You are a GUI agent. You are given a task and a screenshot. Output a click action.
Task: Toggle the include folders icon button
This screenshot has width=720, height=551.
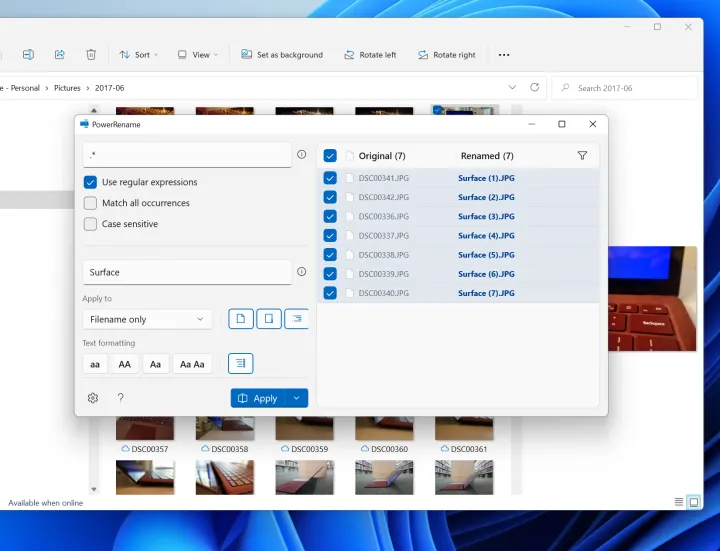click(x=268, y=319)
